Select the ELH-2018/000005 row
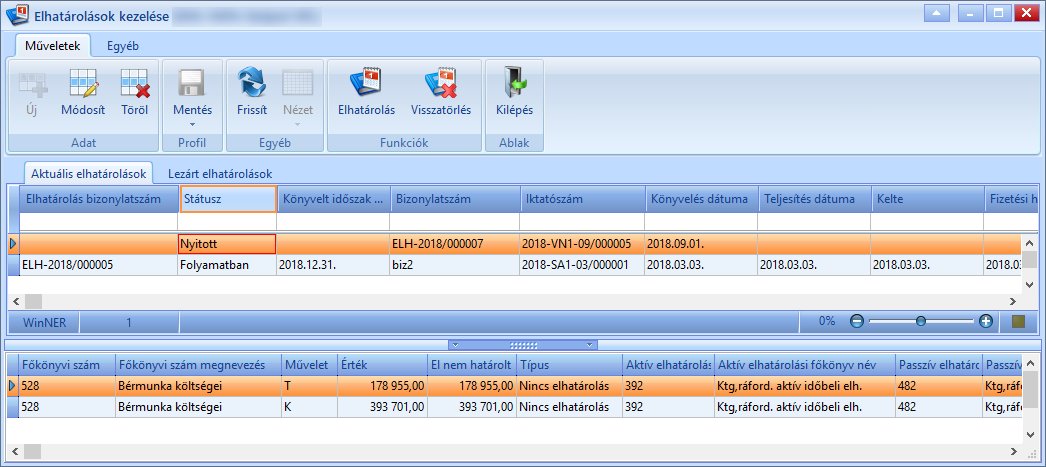1046x467 pixels. click(514, 265)
